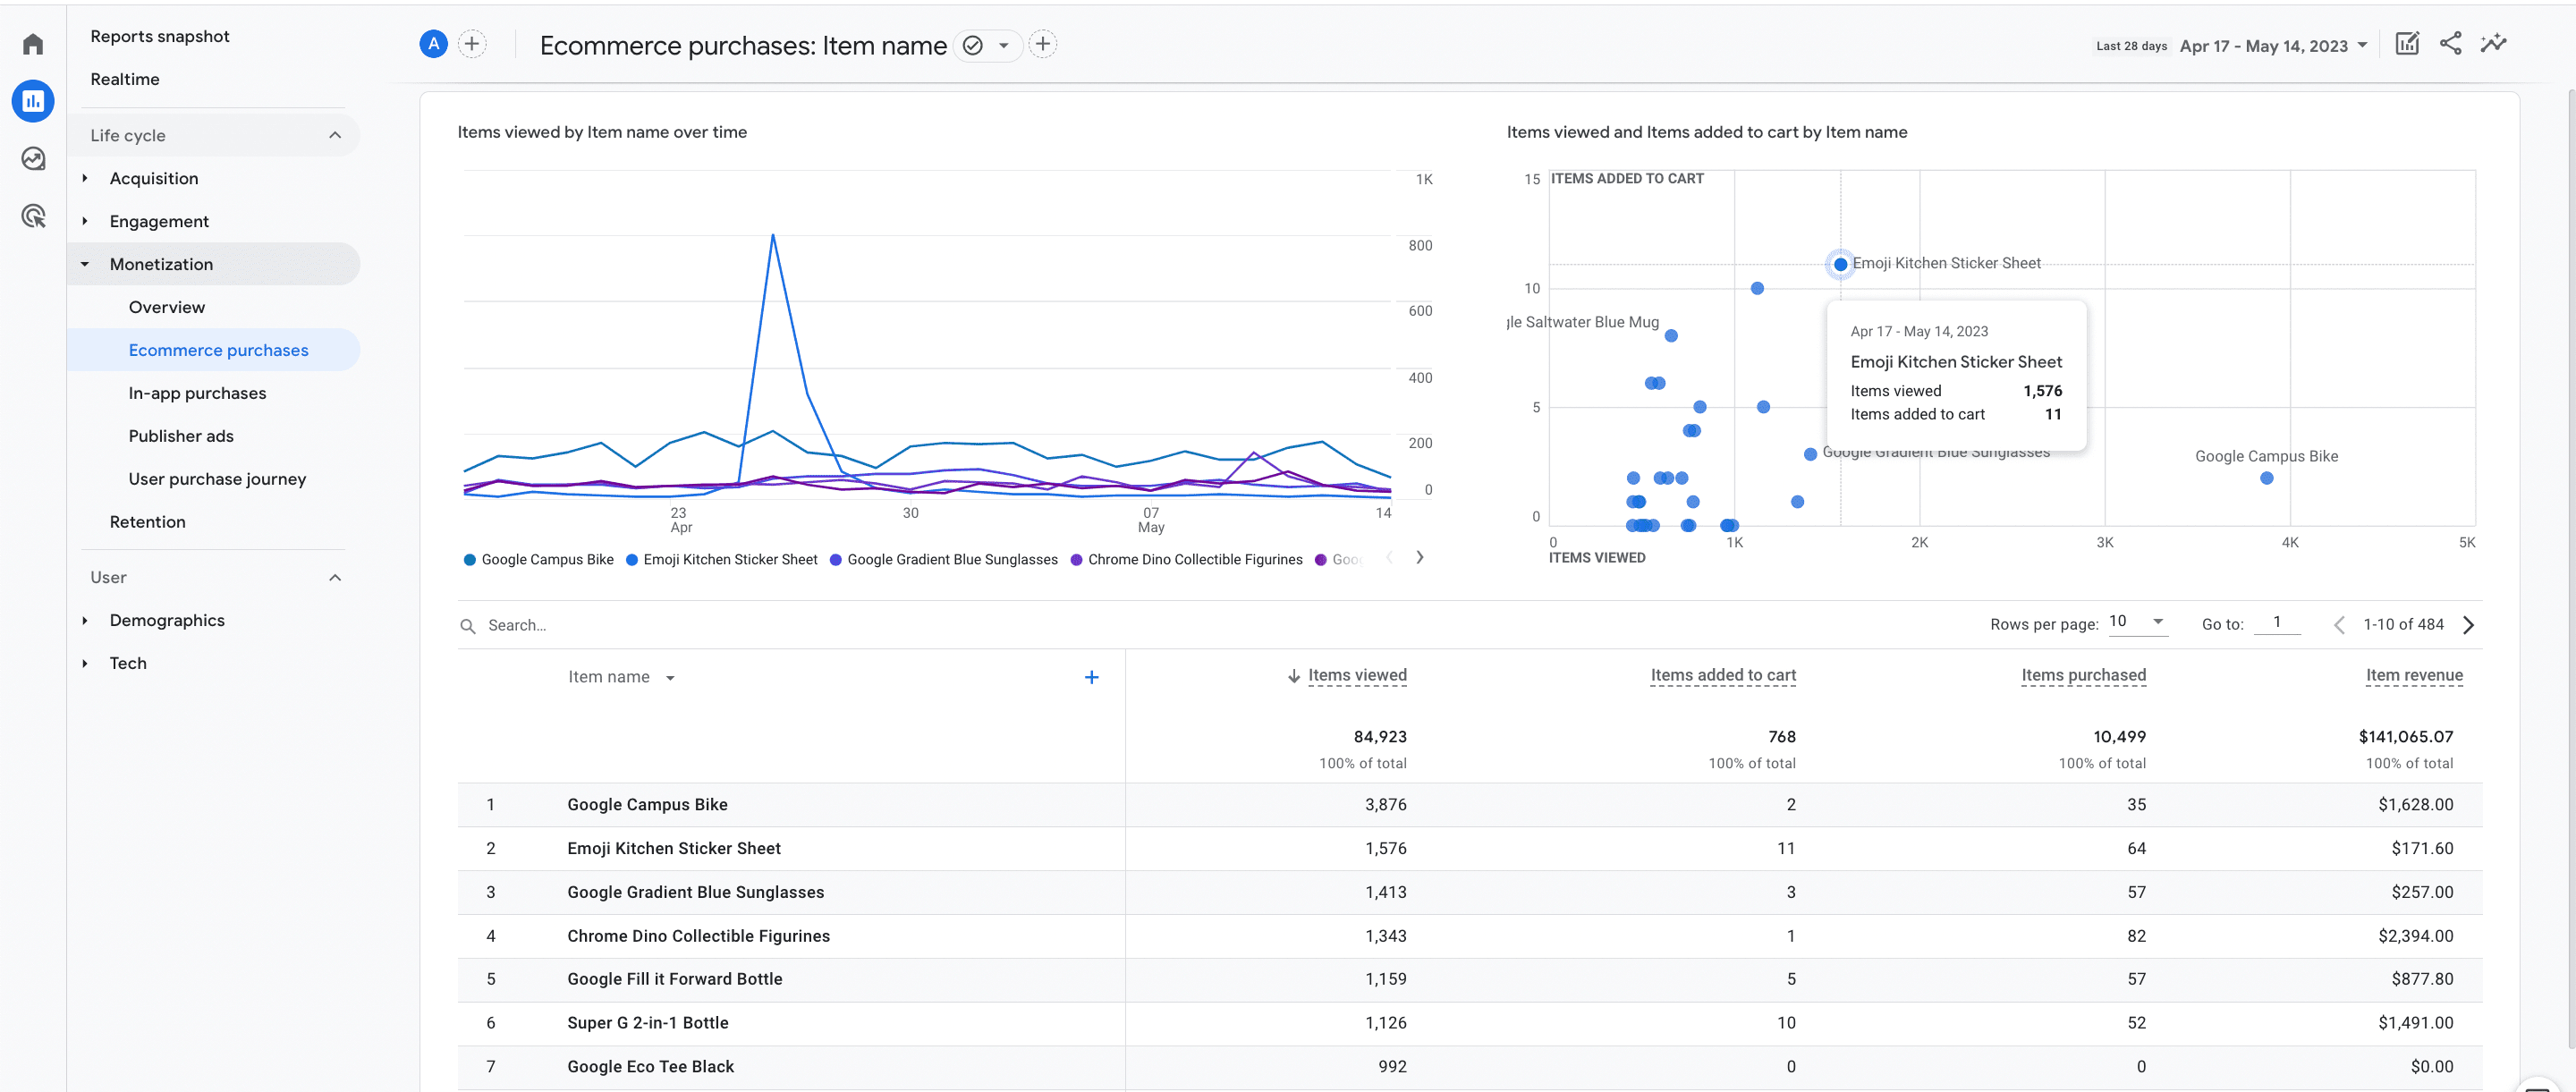Select the Ecommerce purchases menu item
Image resolution: width=2576 pixels, height=1092 pixels.
(x=218, y=350)
